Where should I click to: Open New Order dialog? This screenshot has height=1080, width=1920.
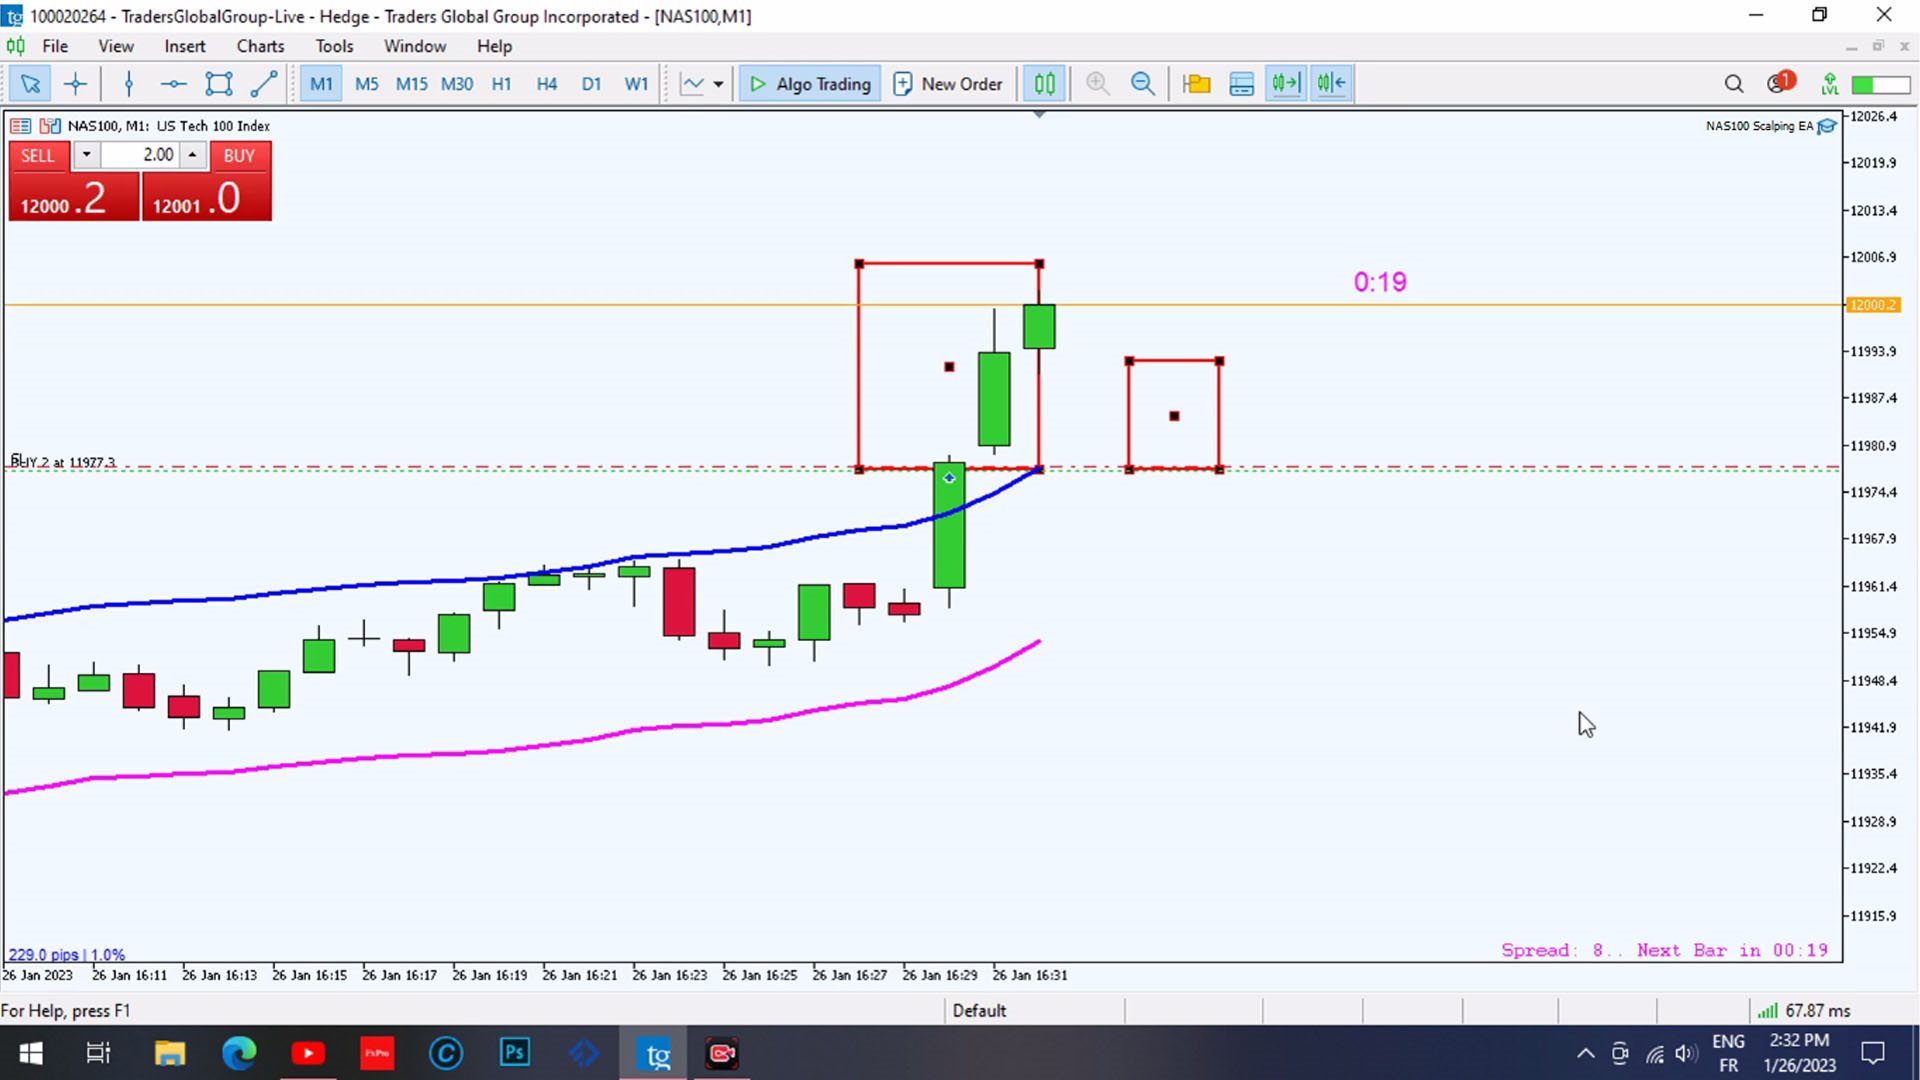pyautogui.click(x=947, y=84)
